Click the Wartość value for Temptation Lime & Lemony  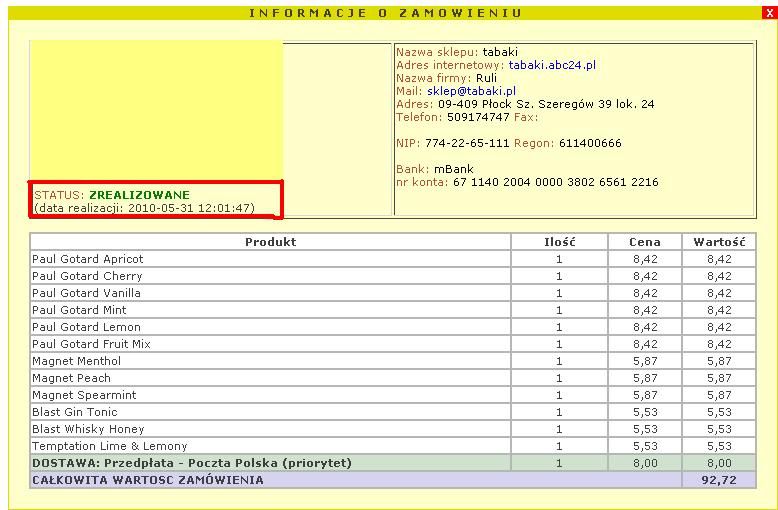719,446
